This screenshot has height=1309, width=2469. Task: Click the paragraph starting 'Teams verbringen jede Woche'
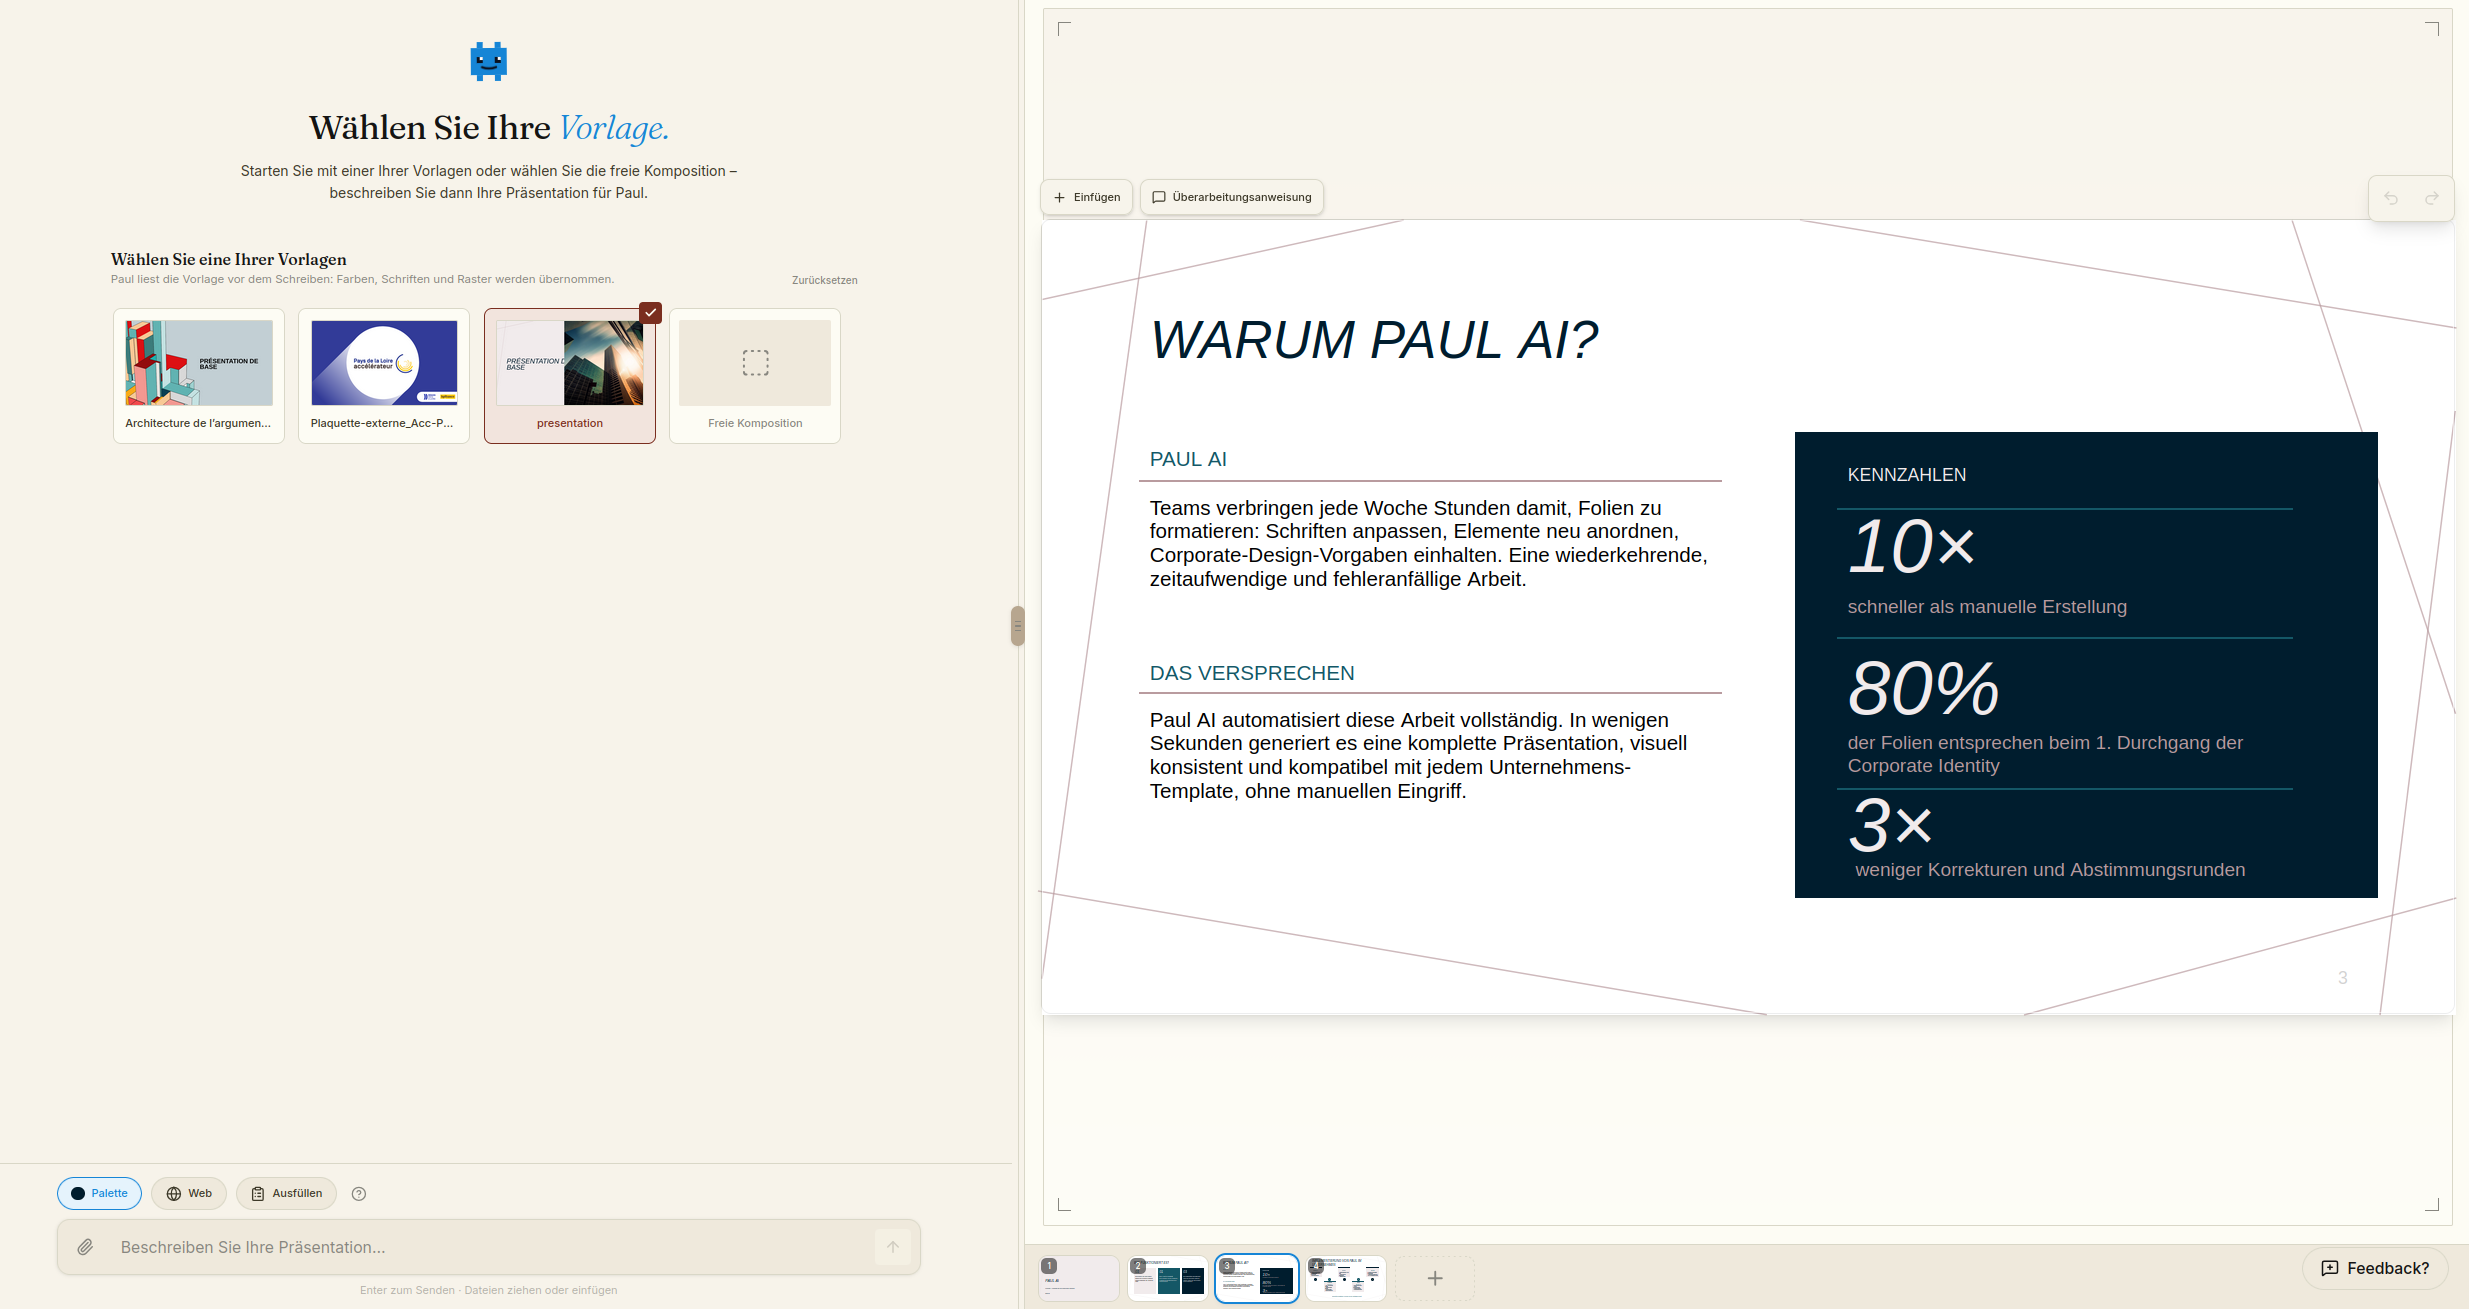point(1429,544)
